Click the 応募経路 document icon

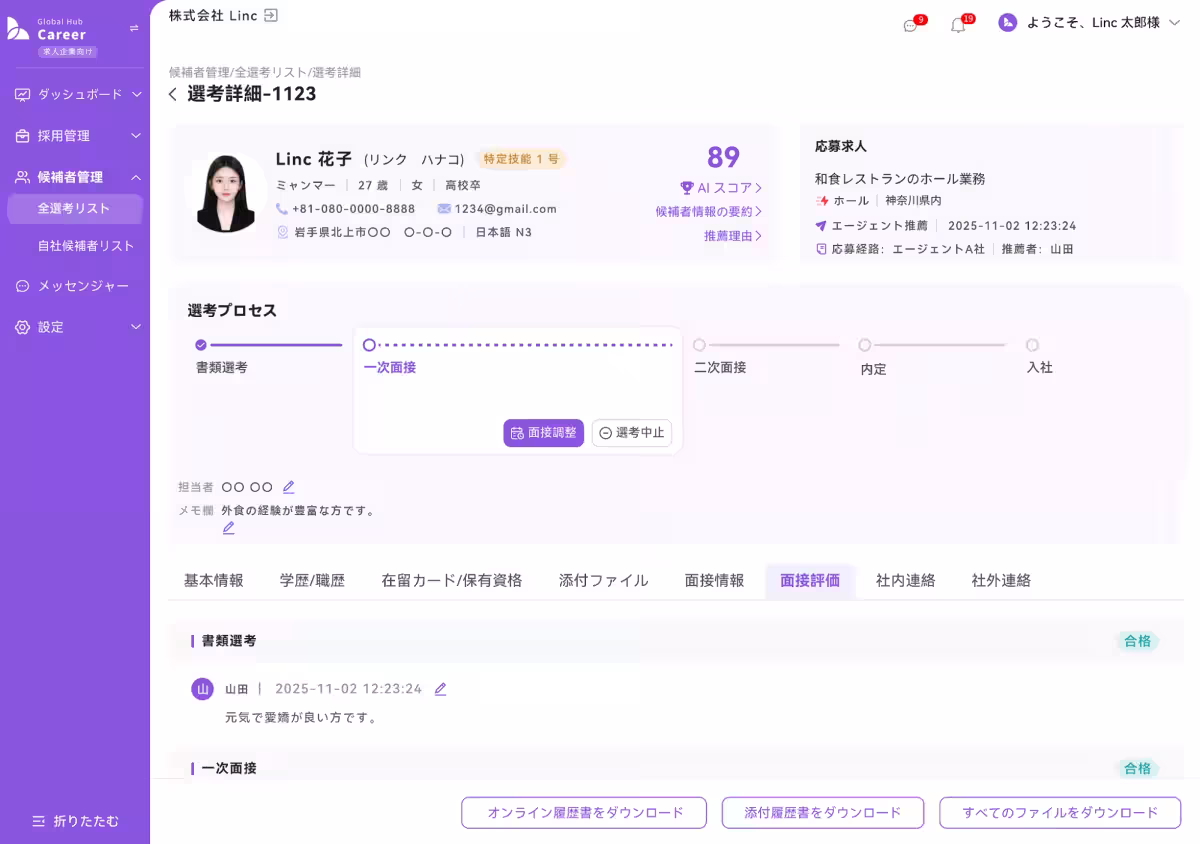coord(821,249)
